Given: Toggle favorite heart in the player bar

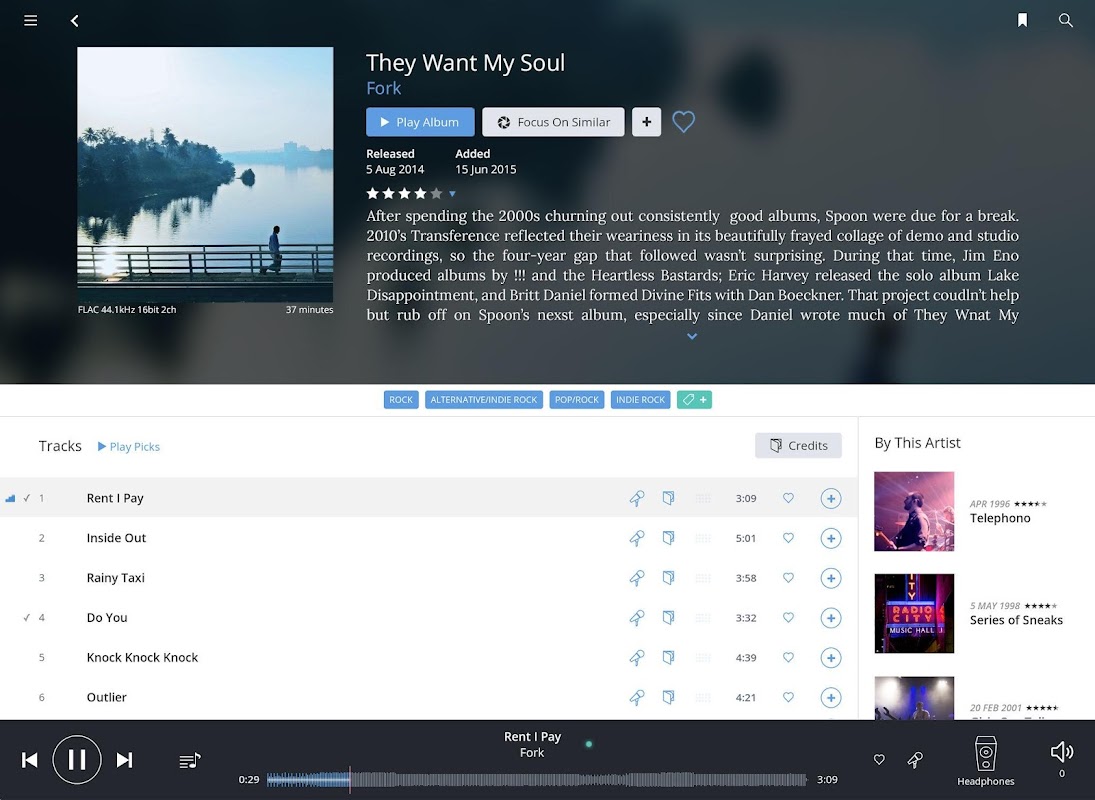Looking at the screenshot, I should [879, 760].
